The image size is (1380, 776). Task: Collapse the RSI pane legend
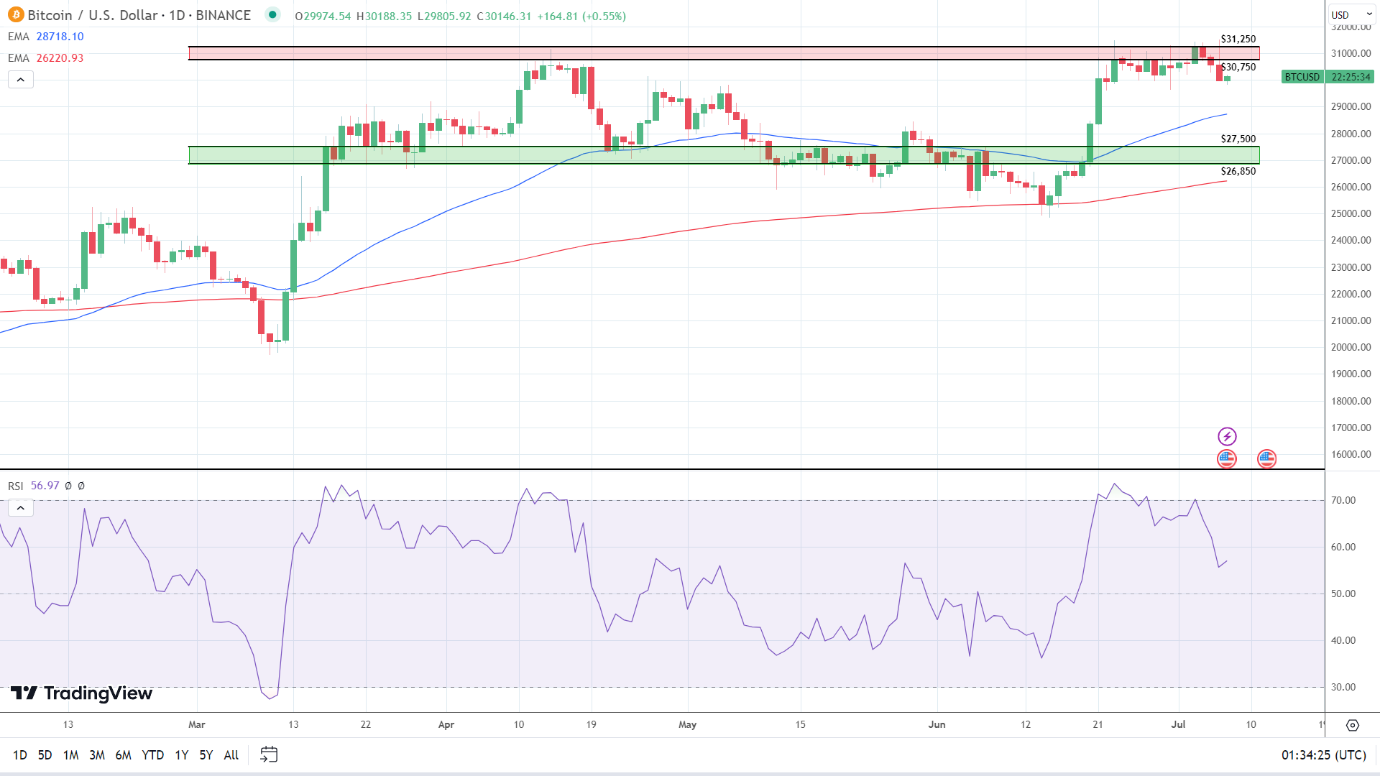click(x=20, y=508)
